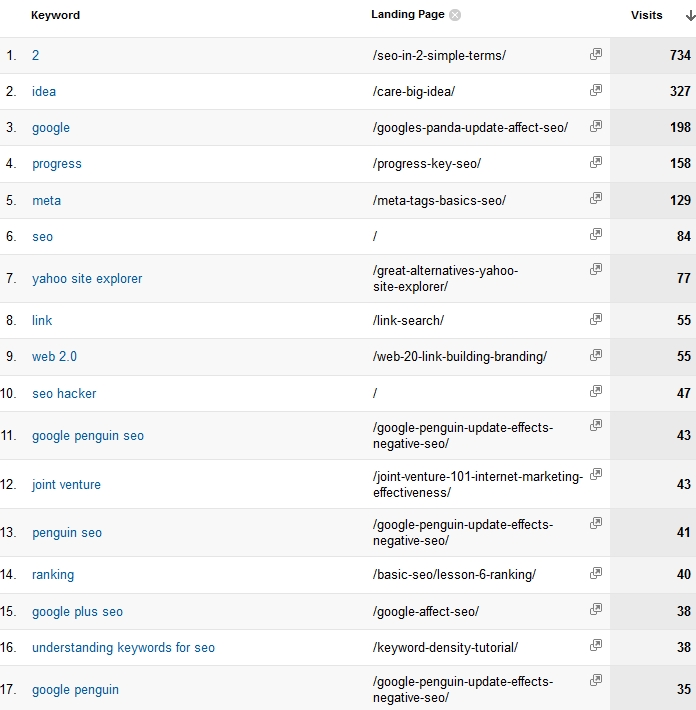Click the "web 2.0" keyword link
This screenshot has width=696, height=710.
click(54, 357)
